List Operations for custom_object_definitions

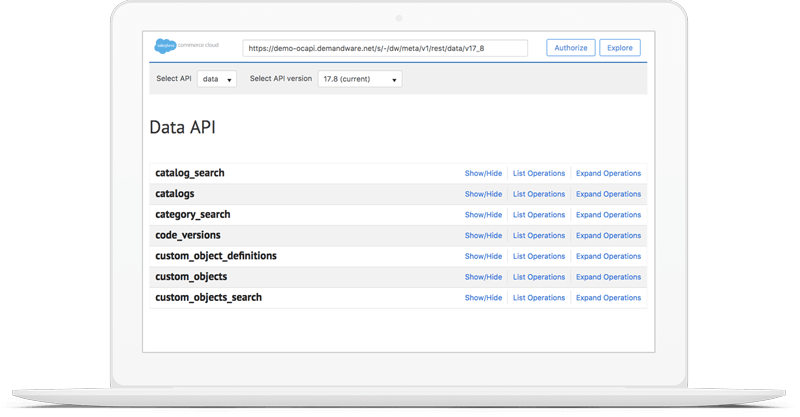[x=539, y=256]
